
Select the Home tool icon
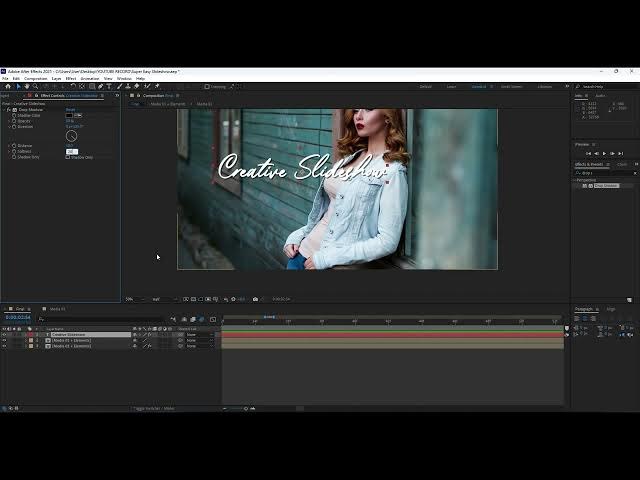[7, 86]
